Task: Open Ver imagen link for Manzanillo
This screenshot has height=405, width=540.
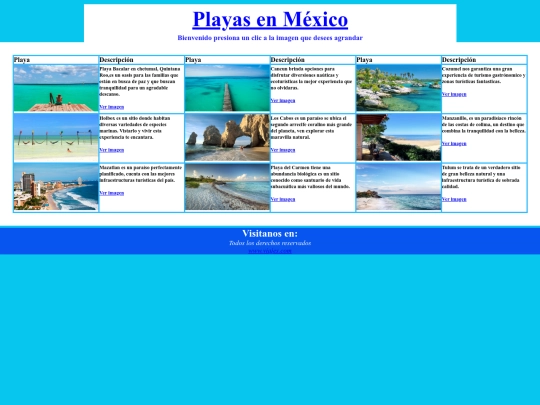Action: point(454,144)
